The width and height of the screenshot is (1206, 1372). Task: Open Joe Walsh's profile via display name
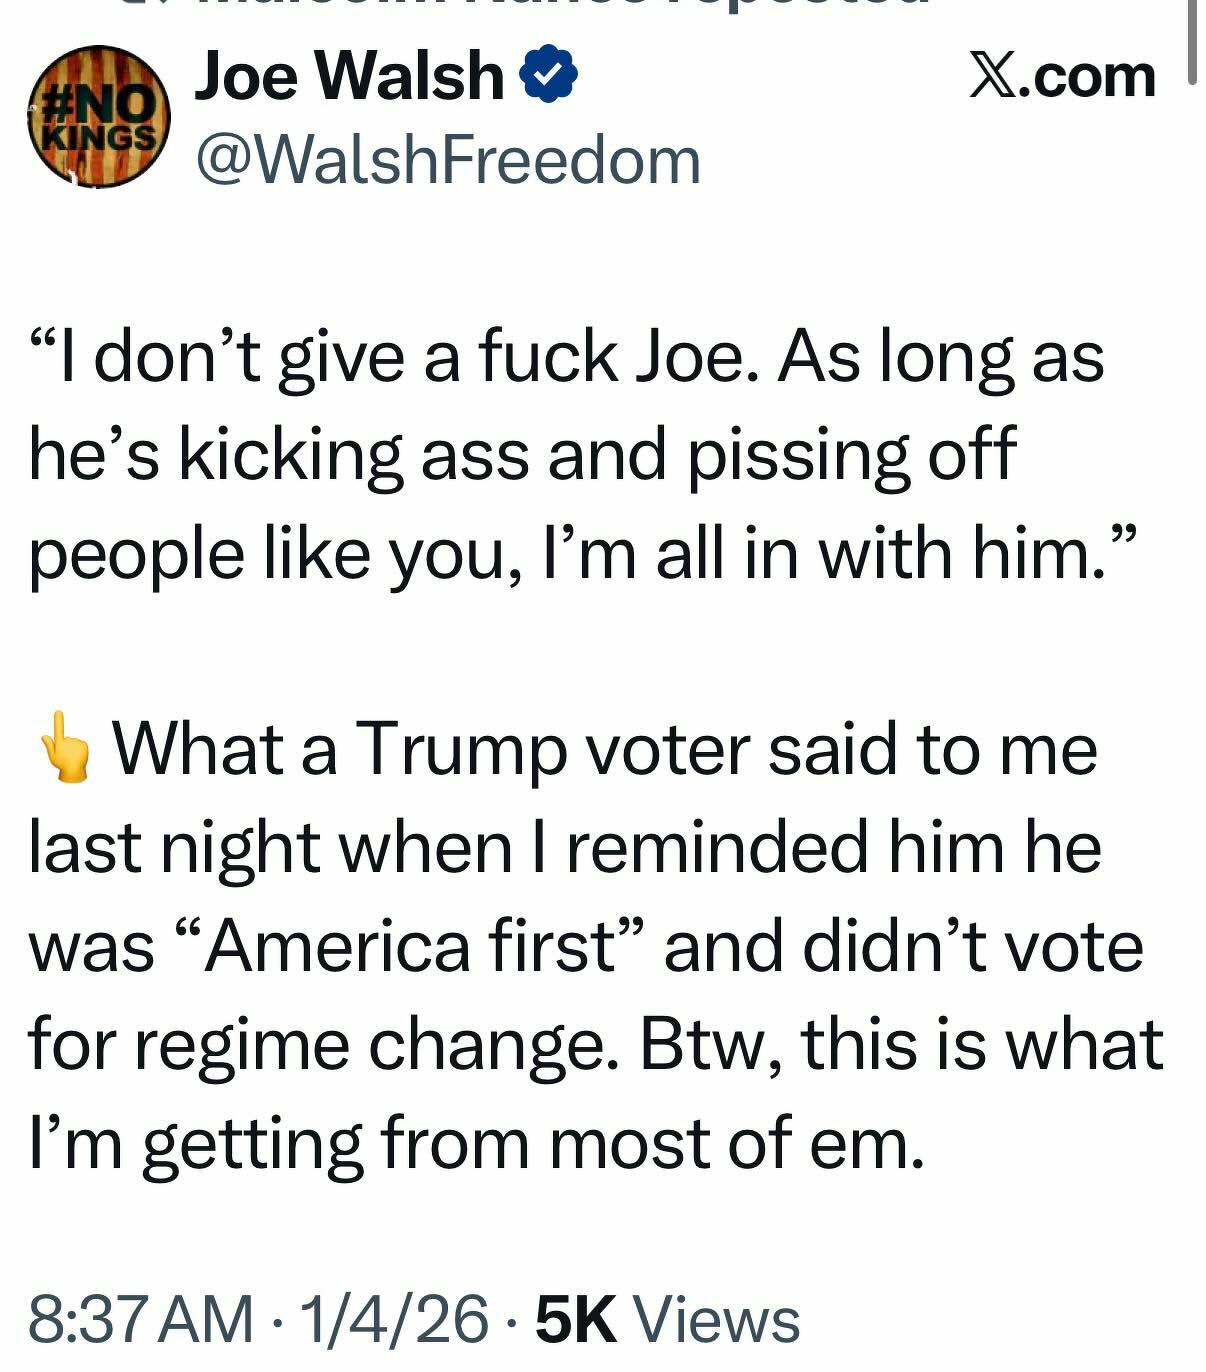pyautogui.click(x=349, y=77)
